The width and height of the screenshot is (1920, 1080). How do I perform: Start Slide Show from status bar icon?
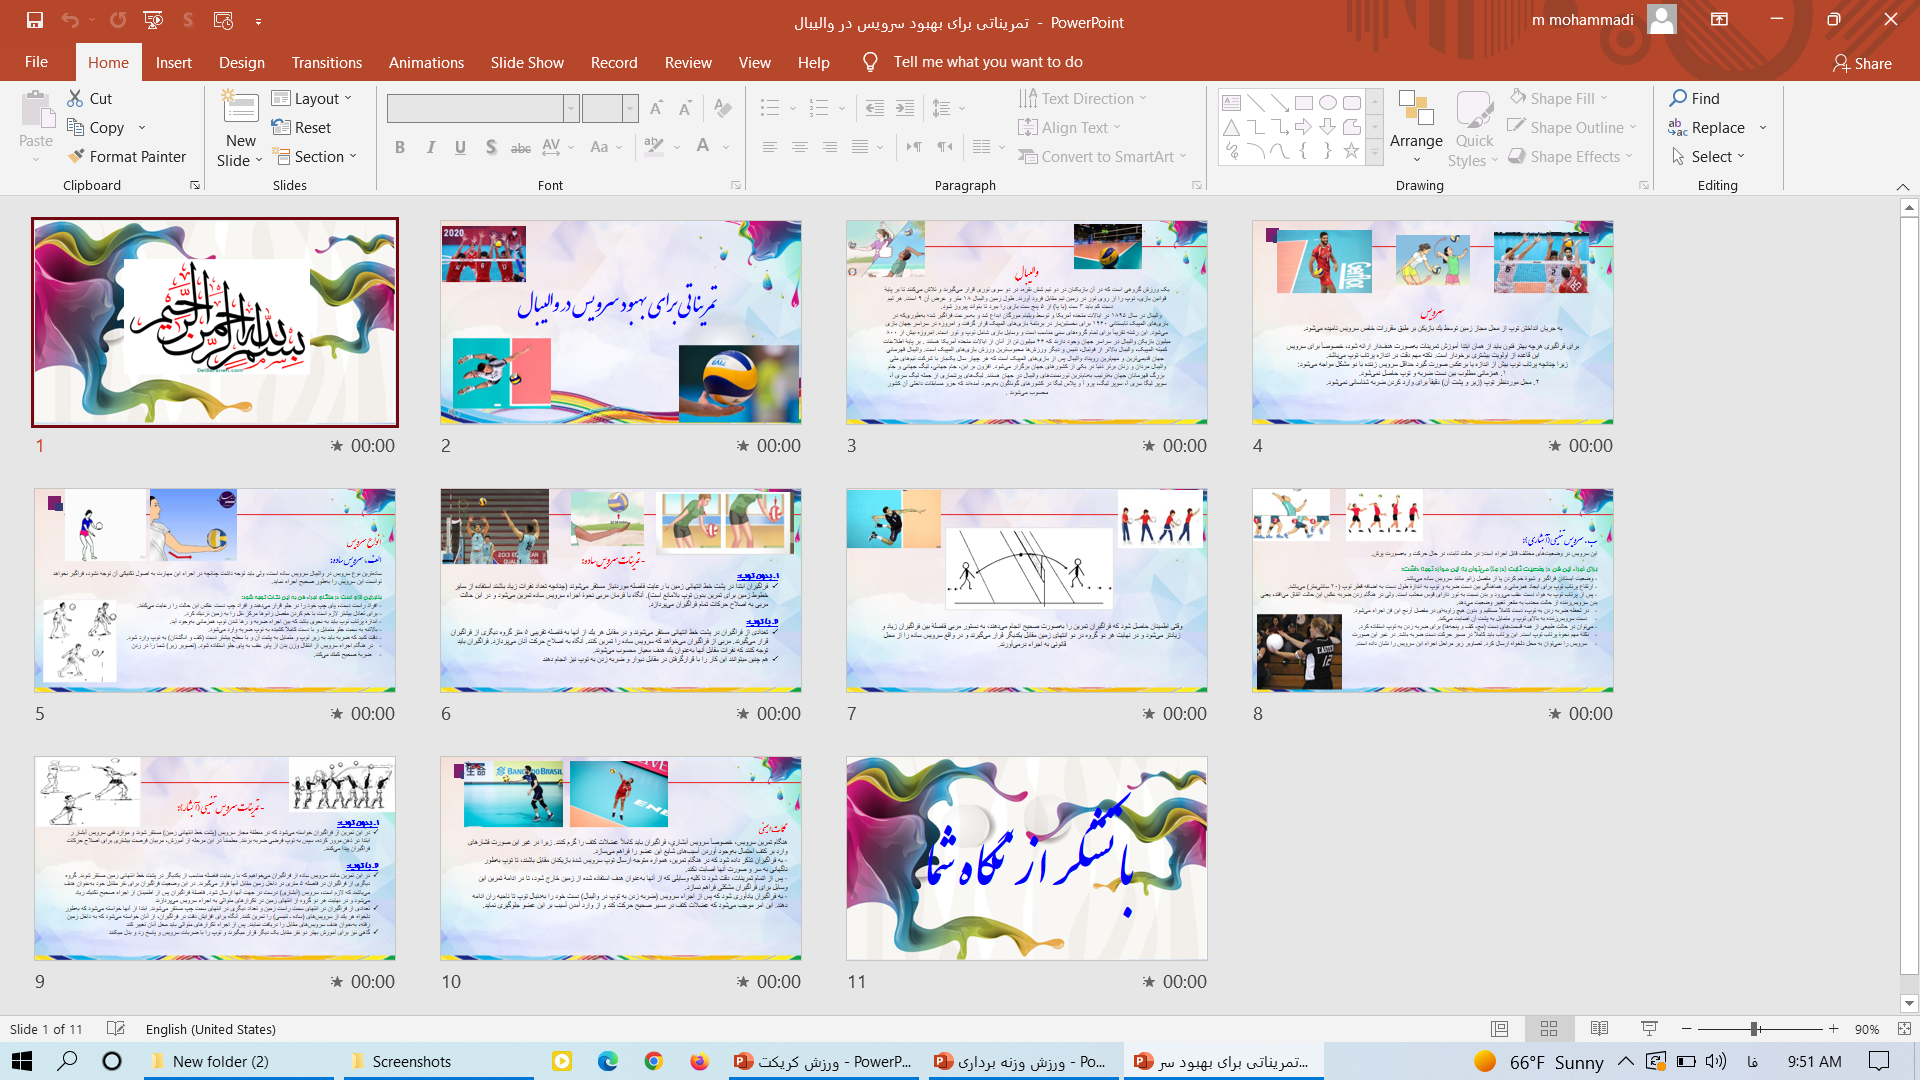click(1649, 1029)
